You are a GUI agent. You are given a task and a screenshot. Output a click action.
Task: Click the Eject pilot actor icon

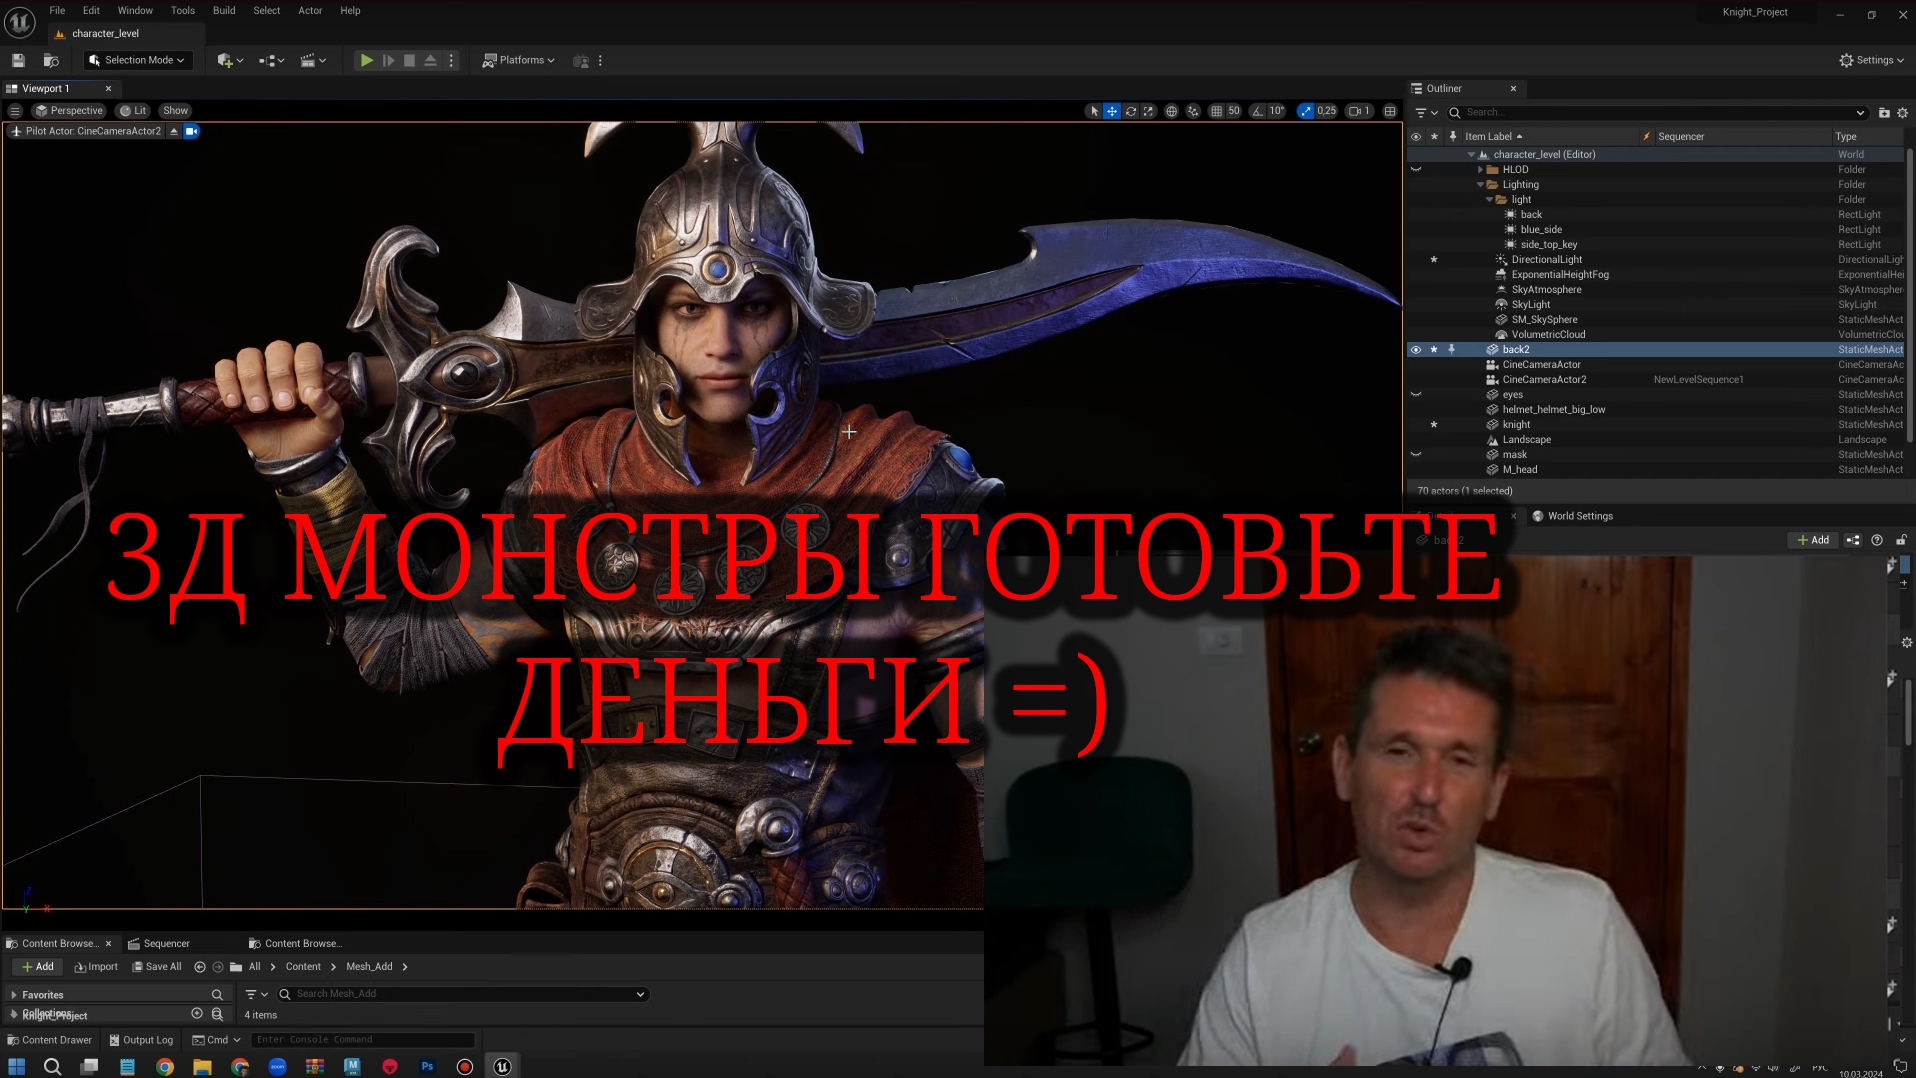tap(174, 131)
